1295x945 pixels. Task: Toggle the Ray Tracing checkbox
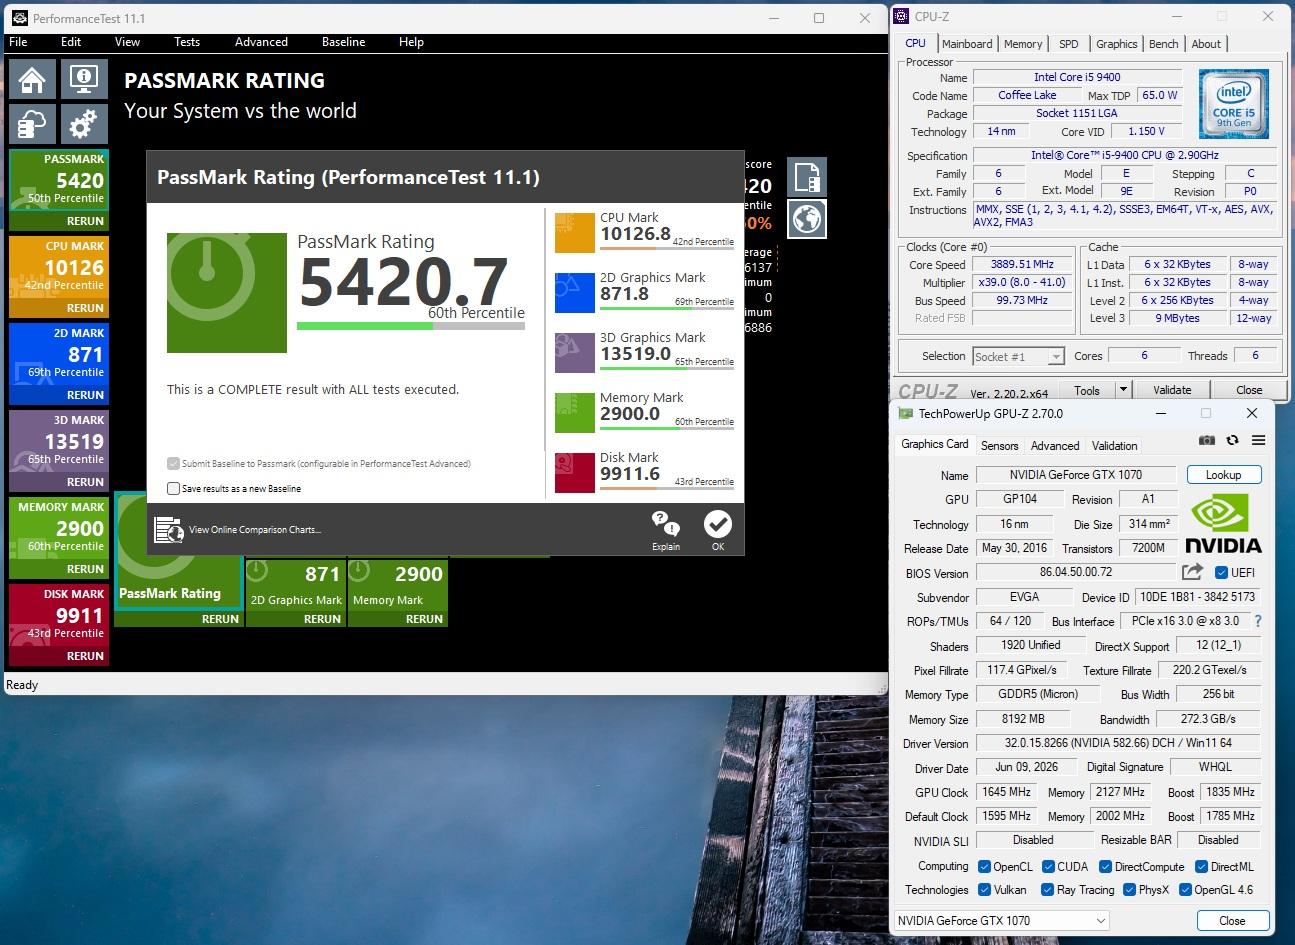(x=1047, y=890)
